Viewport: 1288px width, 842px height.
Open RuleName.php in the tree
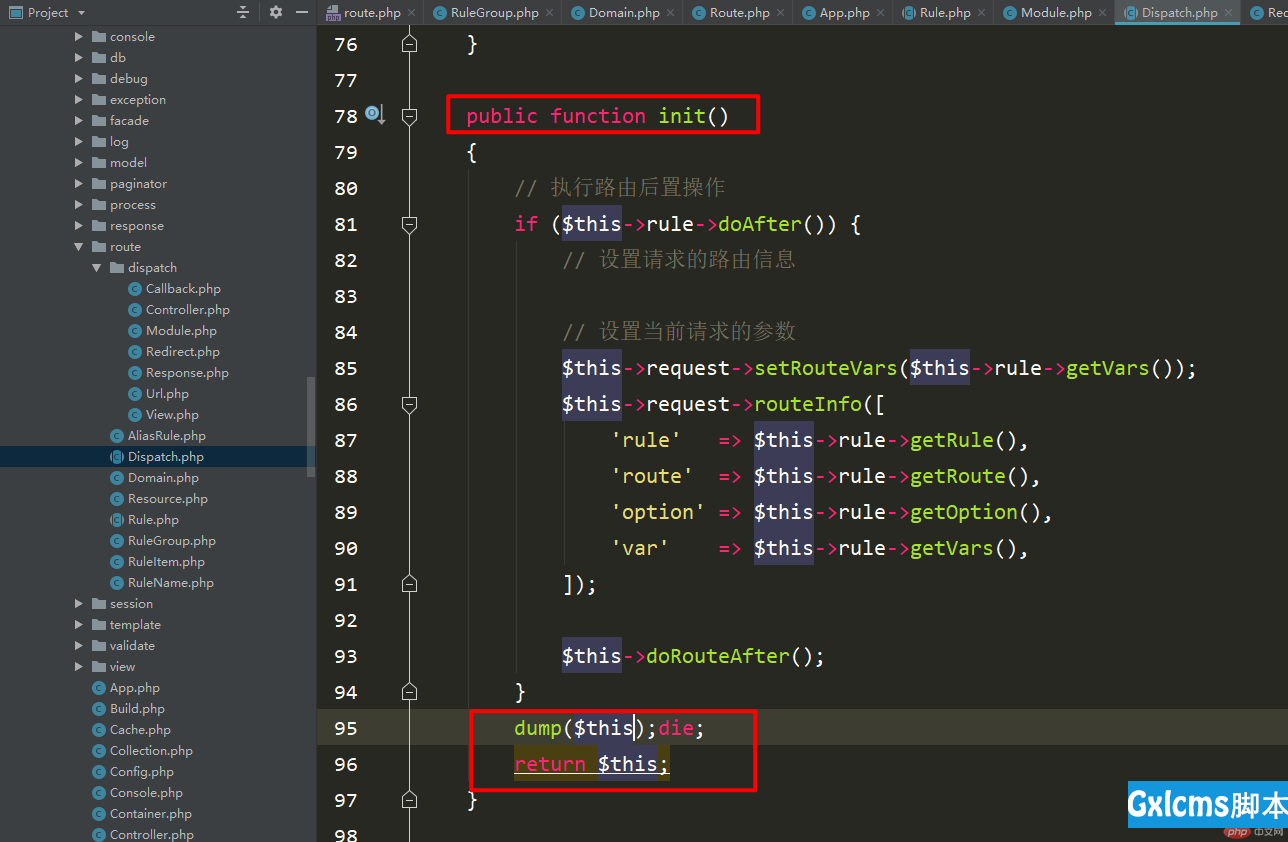pyautogui.click(x=170, y=582)
